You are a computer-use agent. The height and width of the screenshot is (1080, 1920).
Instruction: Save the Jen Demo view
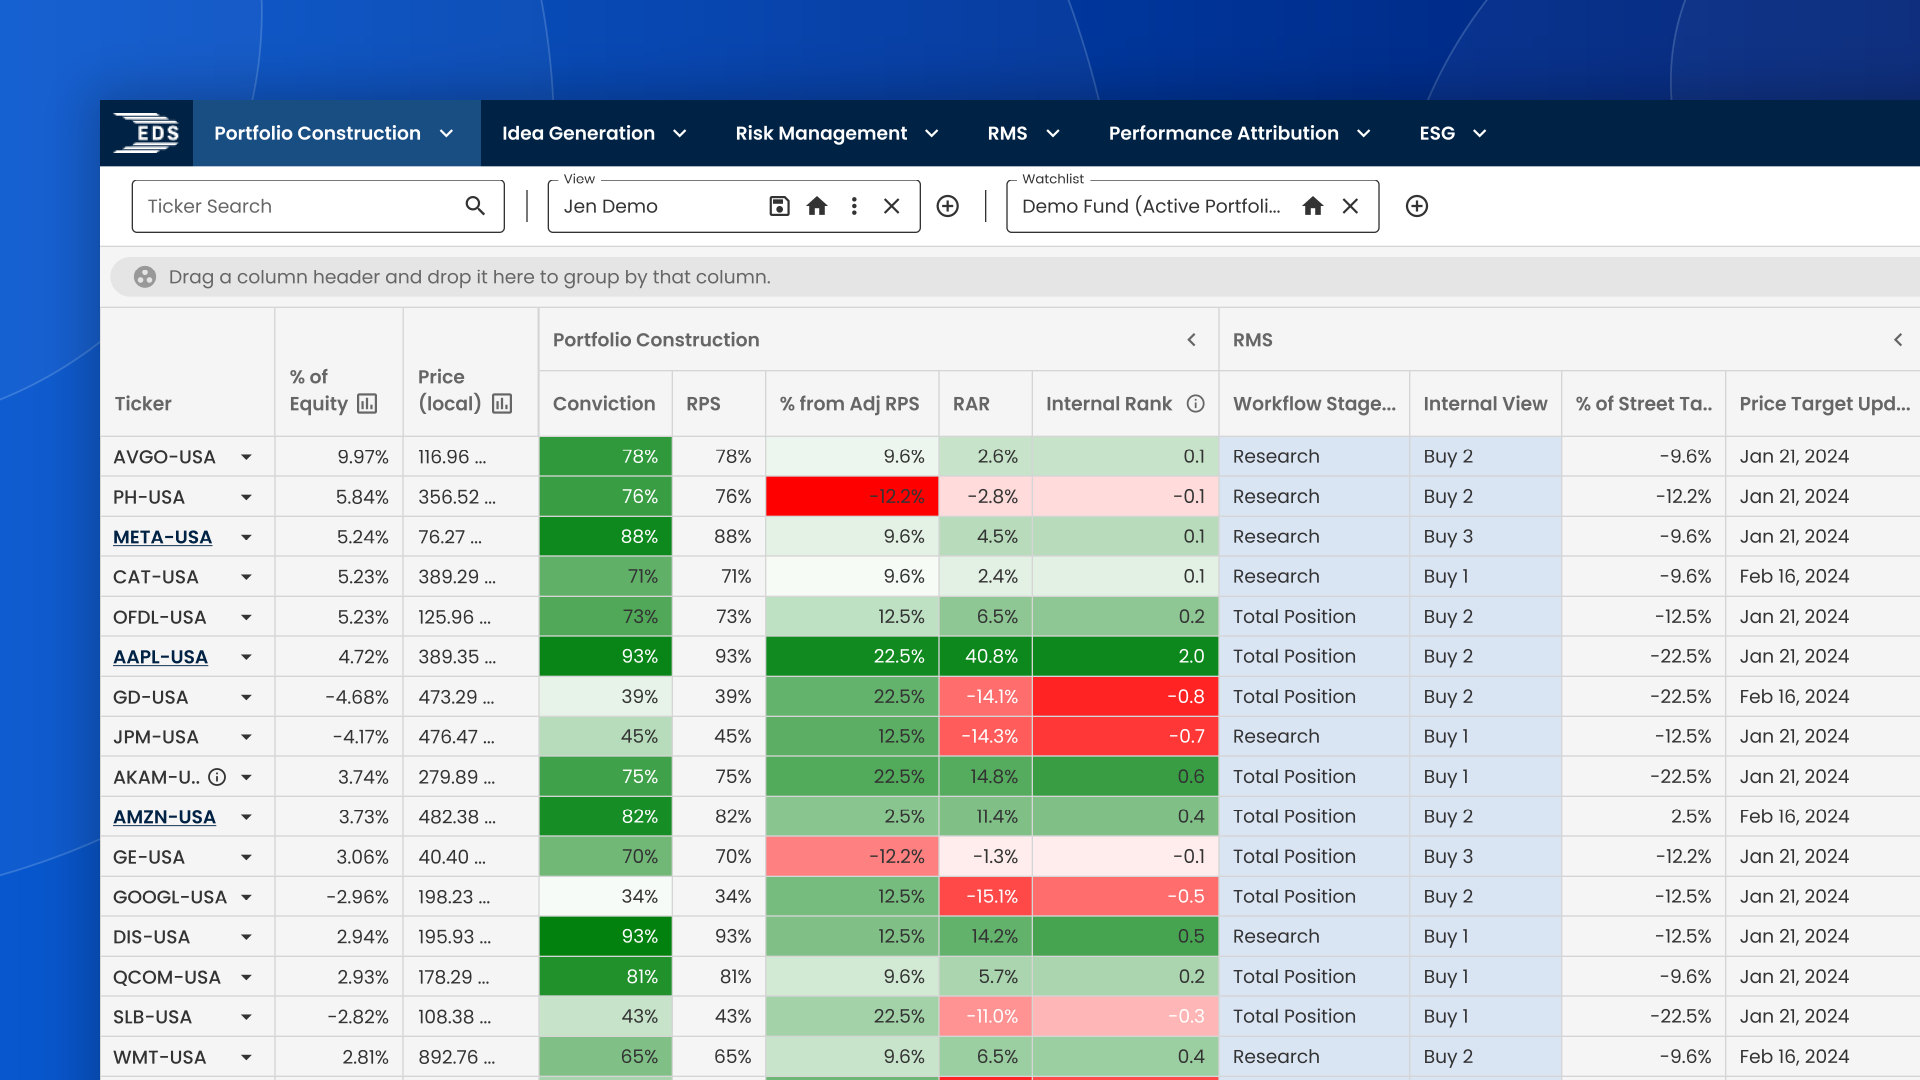tap(779, 206)
